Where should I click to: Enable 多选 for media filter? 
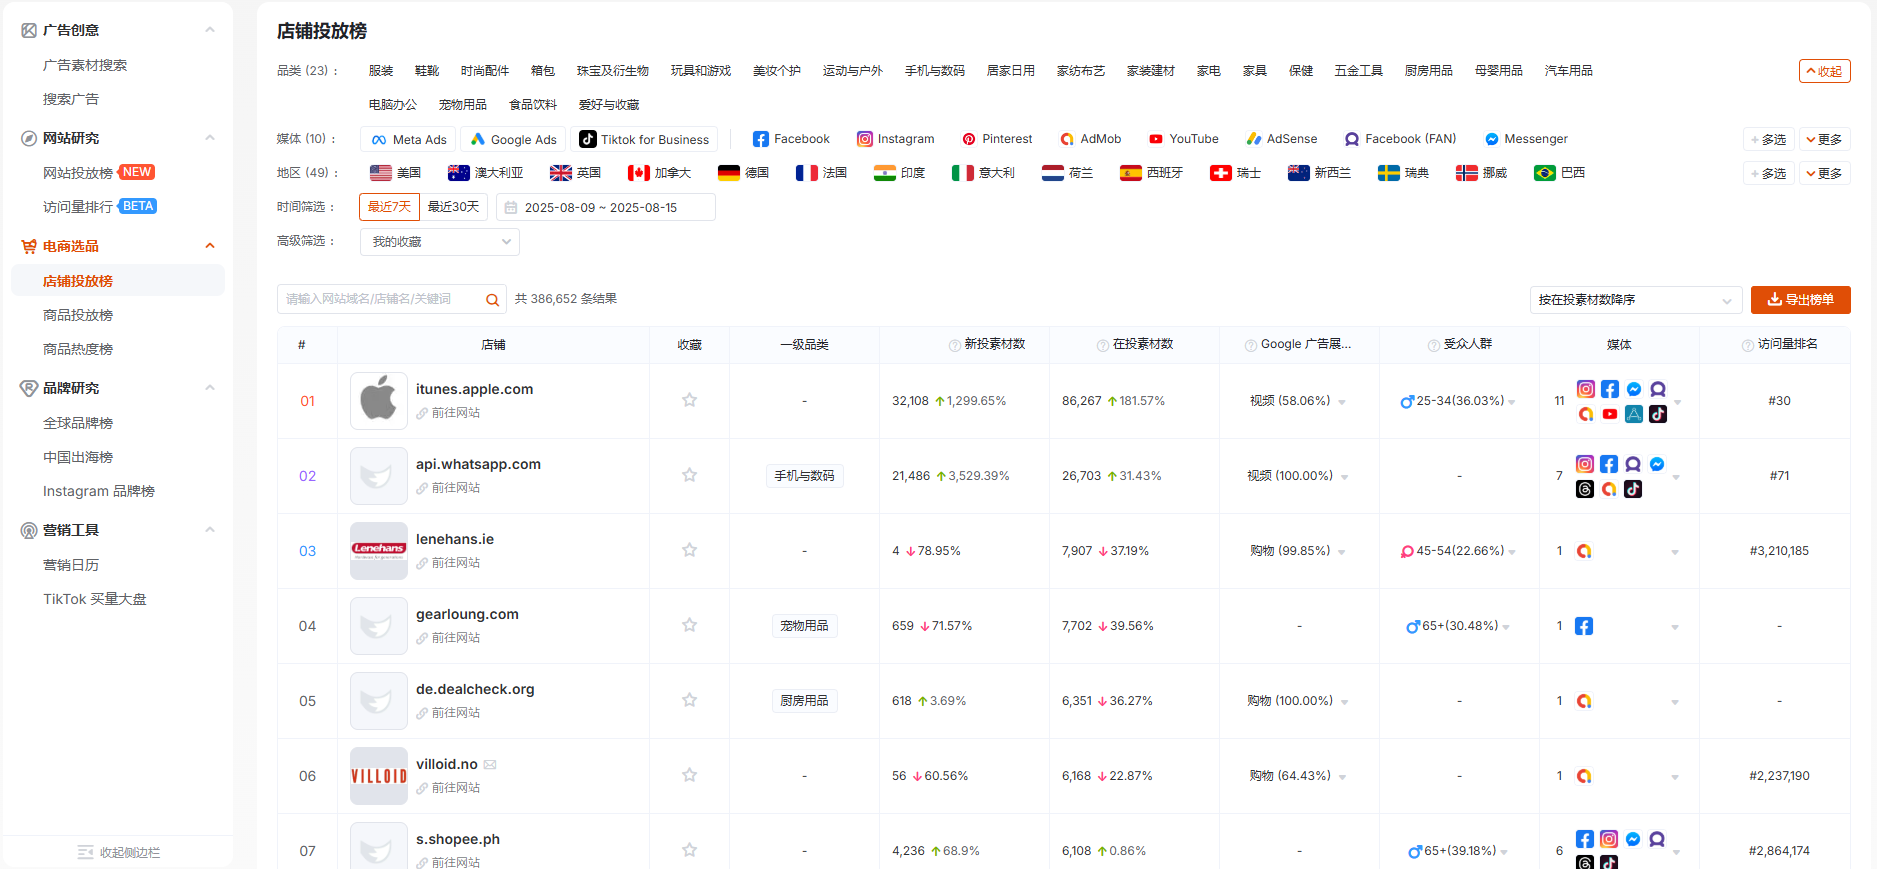click(1768, 139)
